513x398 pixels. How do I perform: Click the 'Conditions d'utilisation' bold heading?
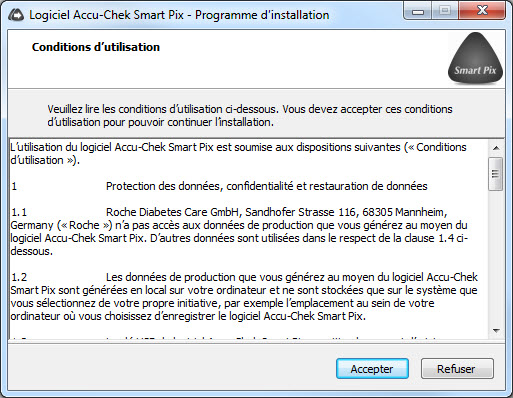pos(96,47)
